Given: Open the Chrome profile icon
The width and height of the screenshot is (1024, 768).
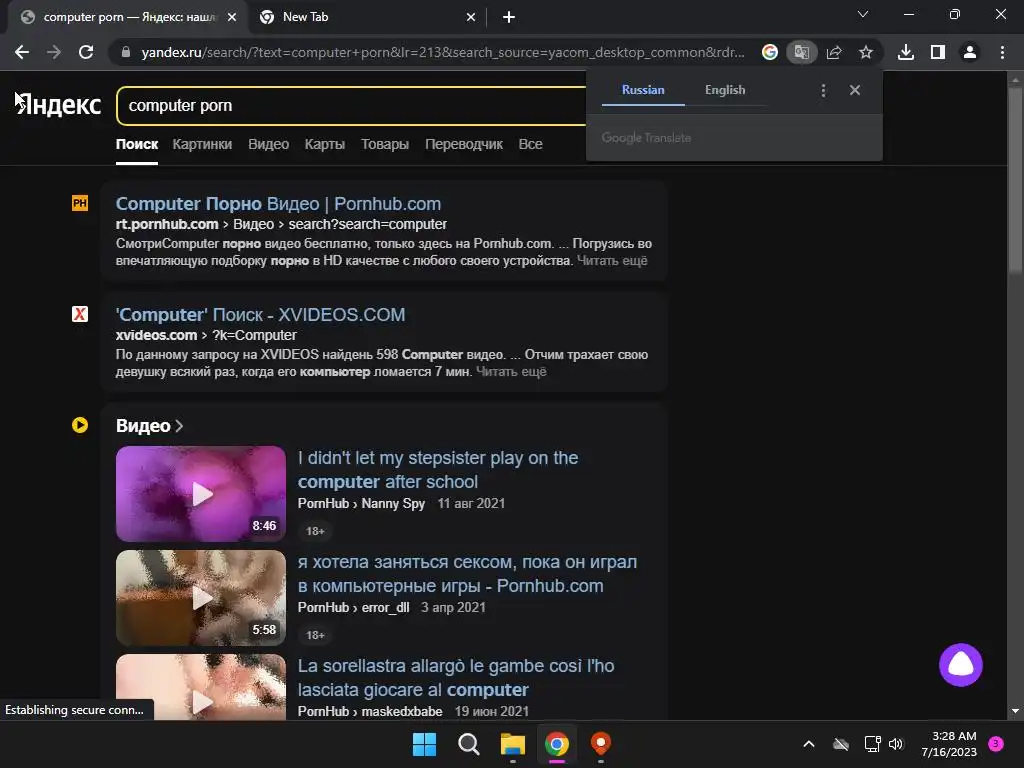Looking at the screenshot, I should [970, 52].
